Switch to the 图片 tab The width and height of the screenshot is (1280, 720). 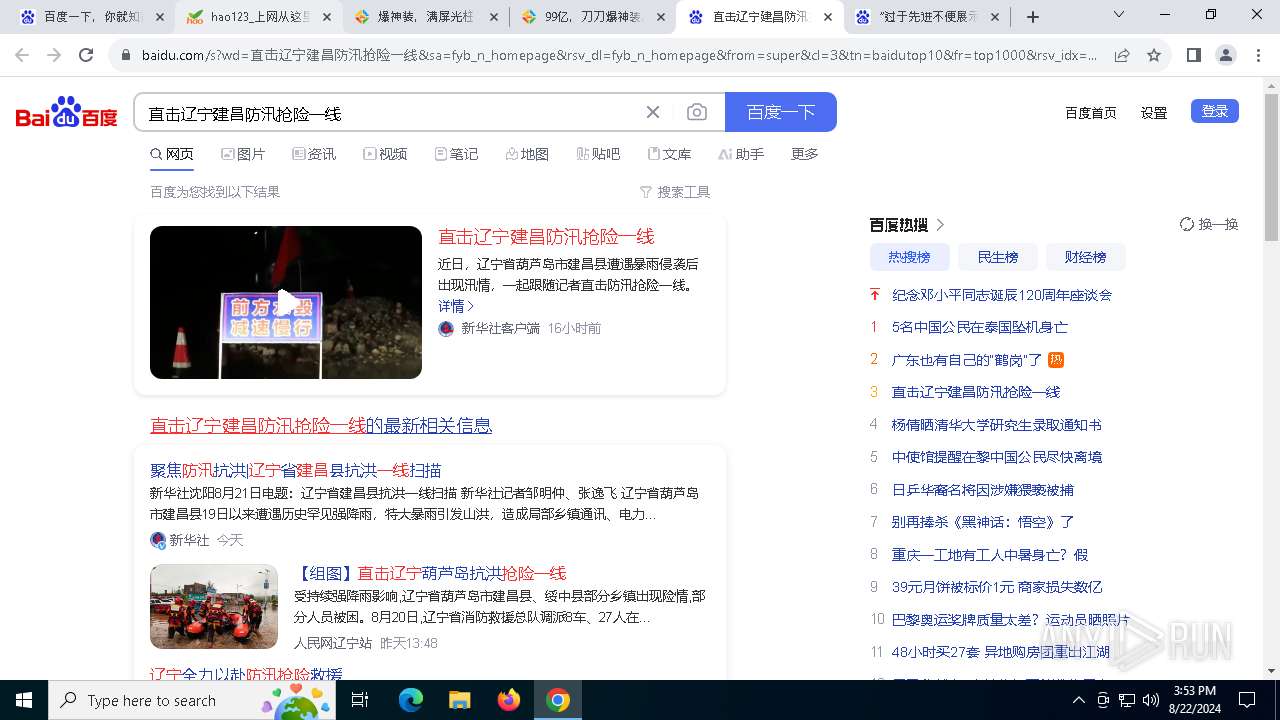point(243,154)
